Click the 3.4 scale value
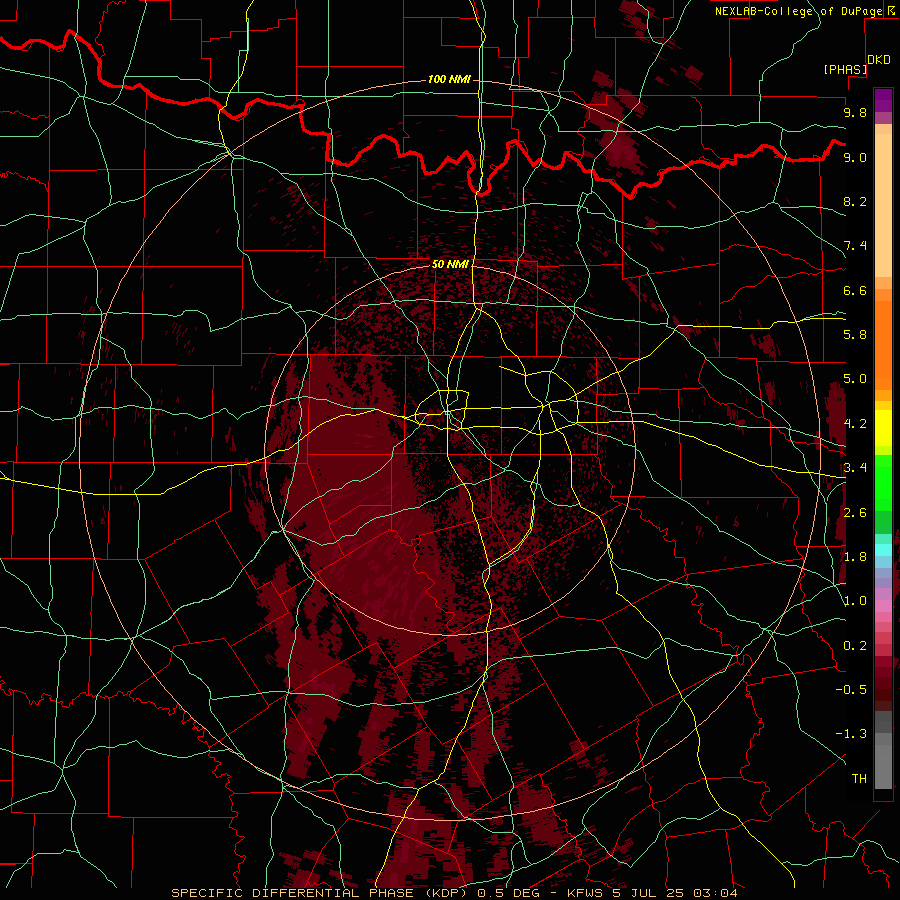 tap(855, 468)
